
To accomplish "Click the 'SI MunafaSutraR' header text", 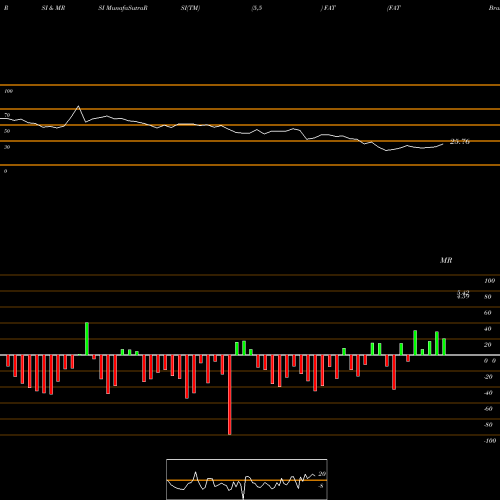I will (x=123, y=8).
